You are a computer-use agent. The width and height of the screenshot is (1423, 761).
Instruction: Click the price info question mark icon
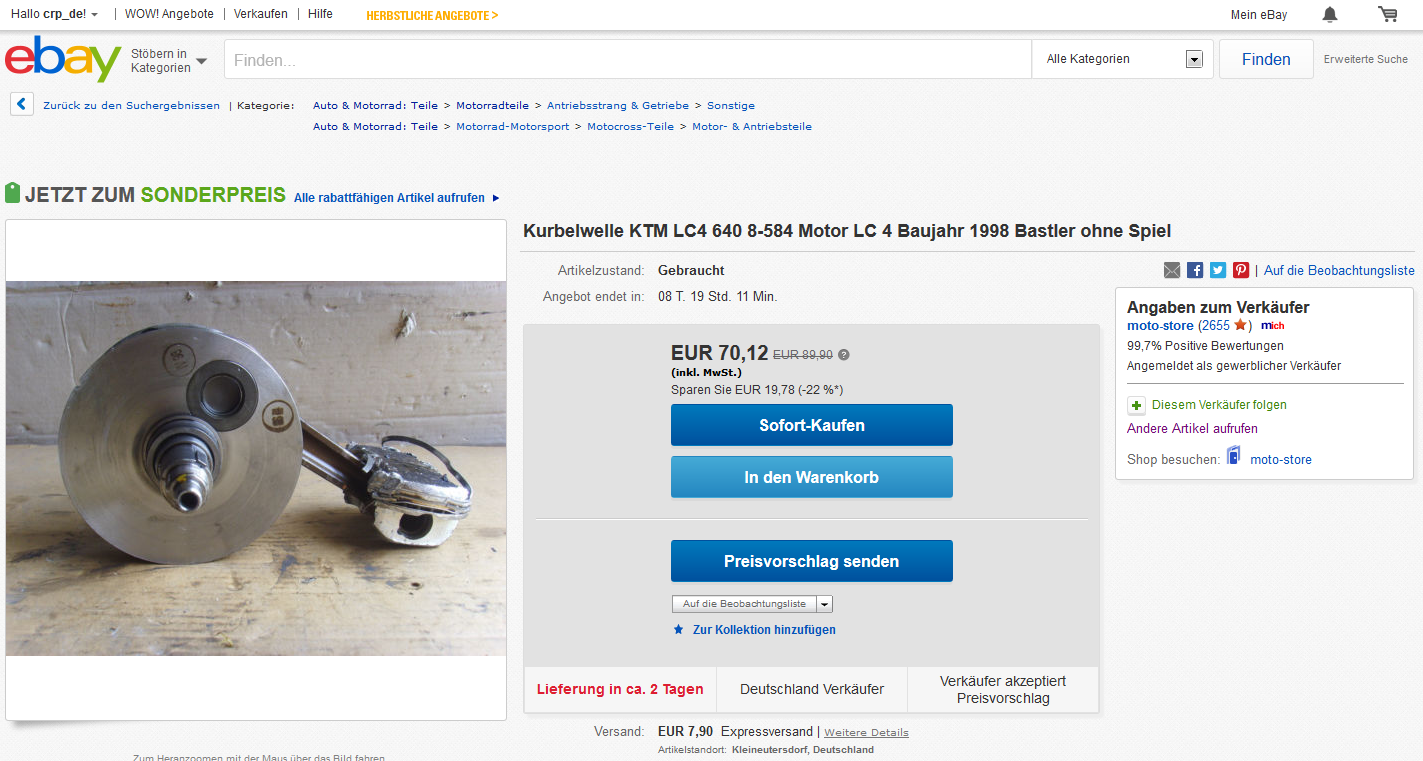coord(844,354)
